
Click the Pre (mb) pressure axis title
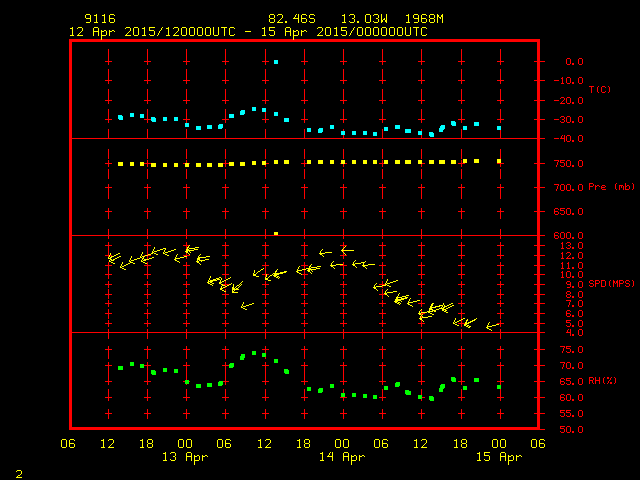click(x=611, y=187)
